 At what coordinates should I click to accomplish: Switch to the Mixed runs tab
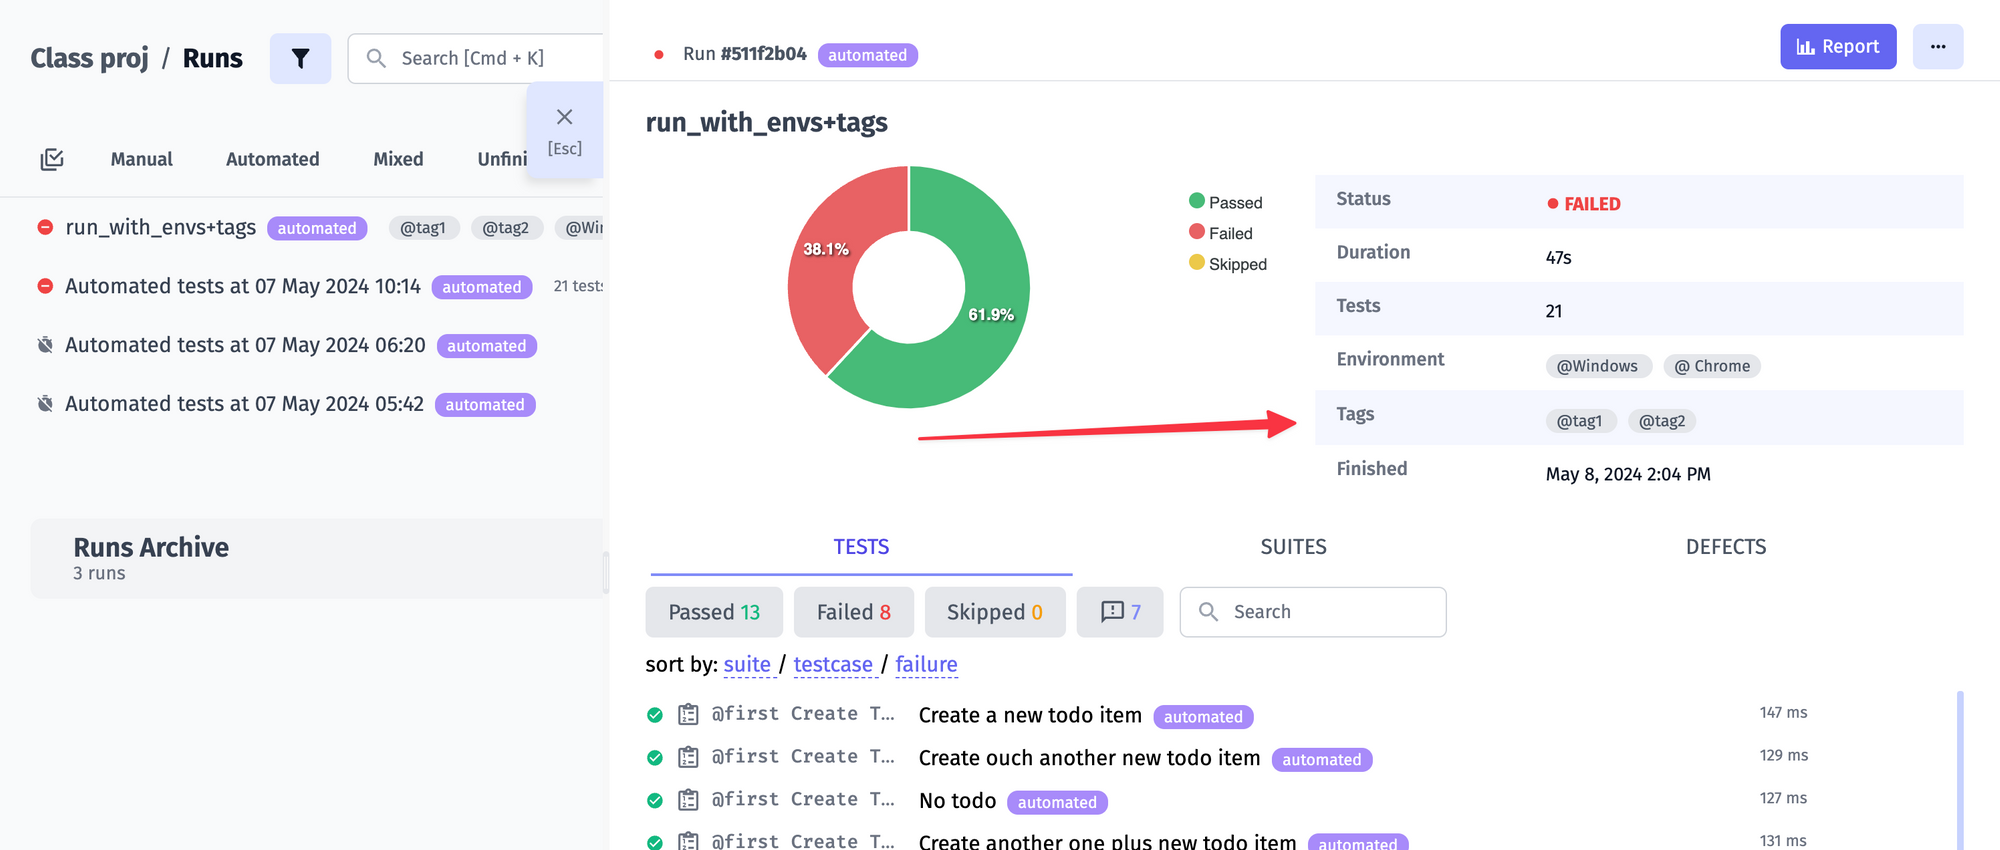[x=398, y=159]
